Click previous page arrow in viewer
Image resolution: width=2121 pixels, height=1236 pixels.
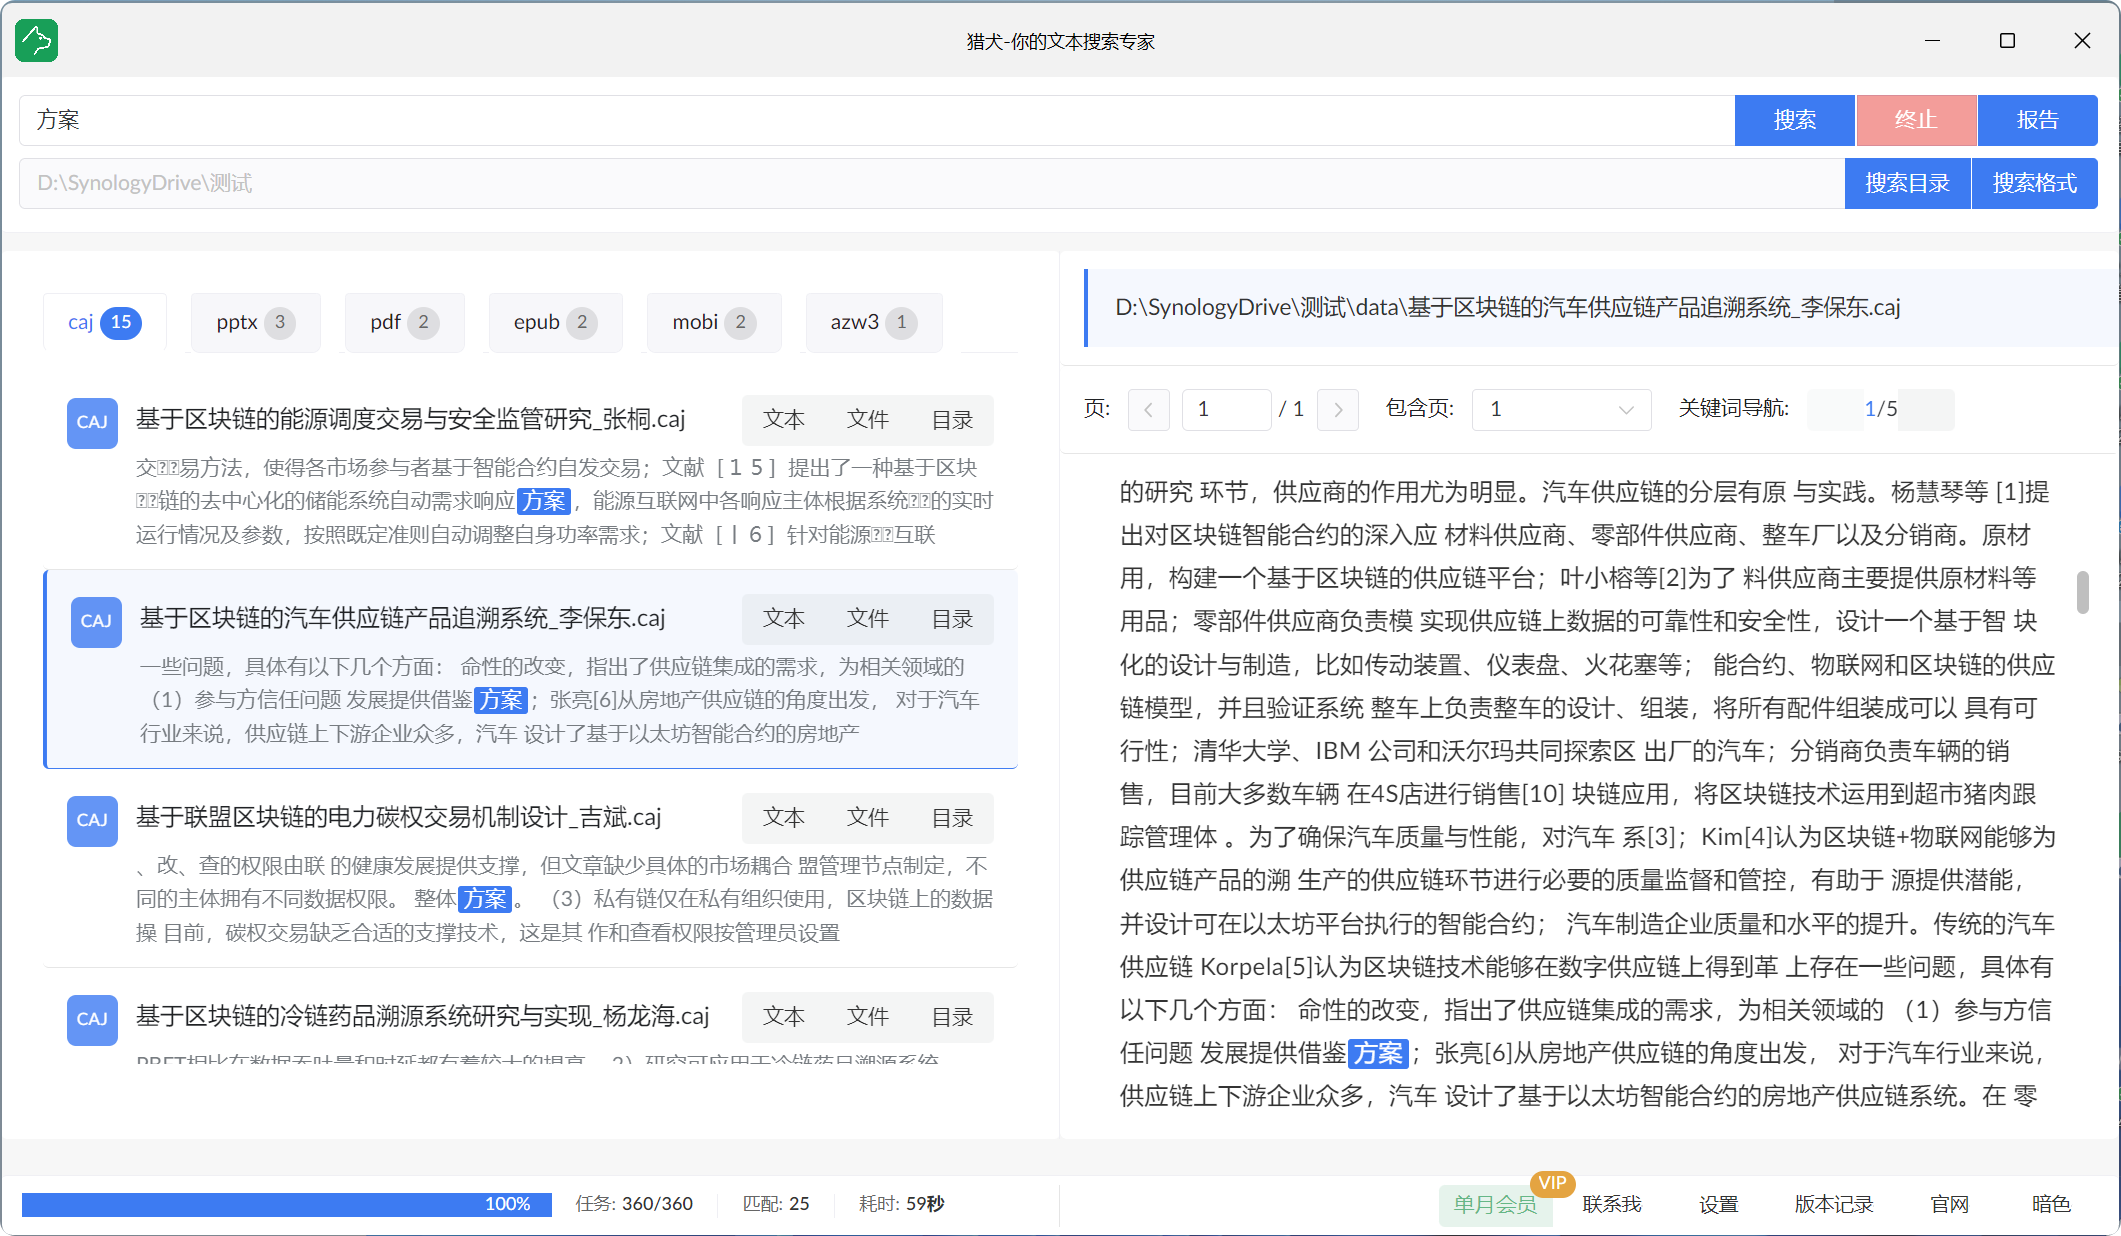pyautogui.click(x=1148, y=409)
